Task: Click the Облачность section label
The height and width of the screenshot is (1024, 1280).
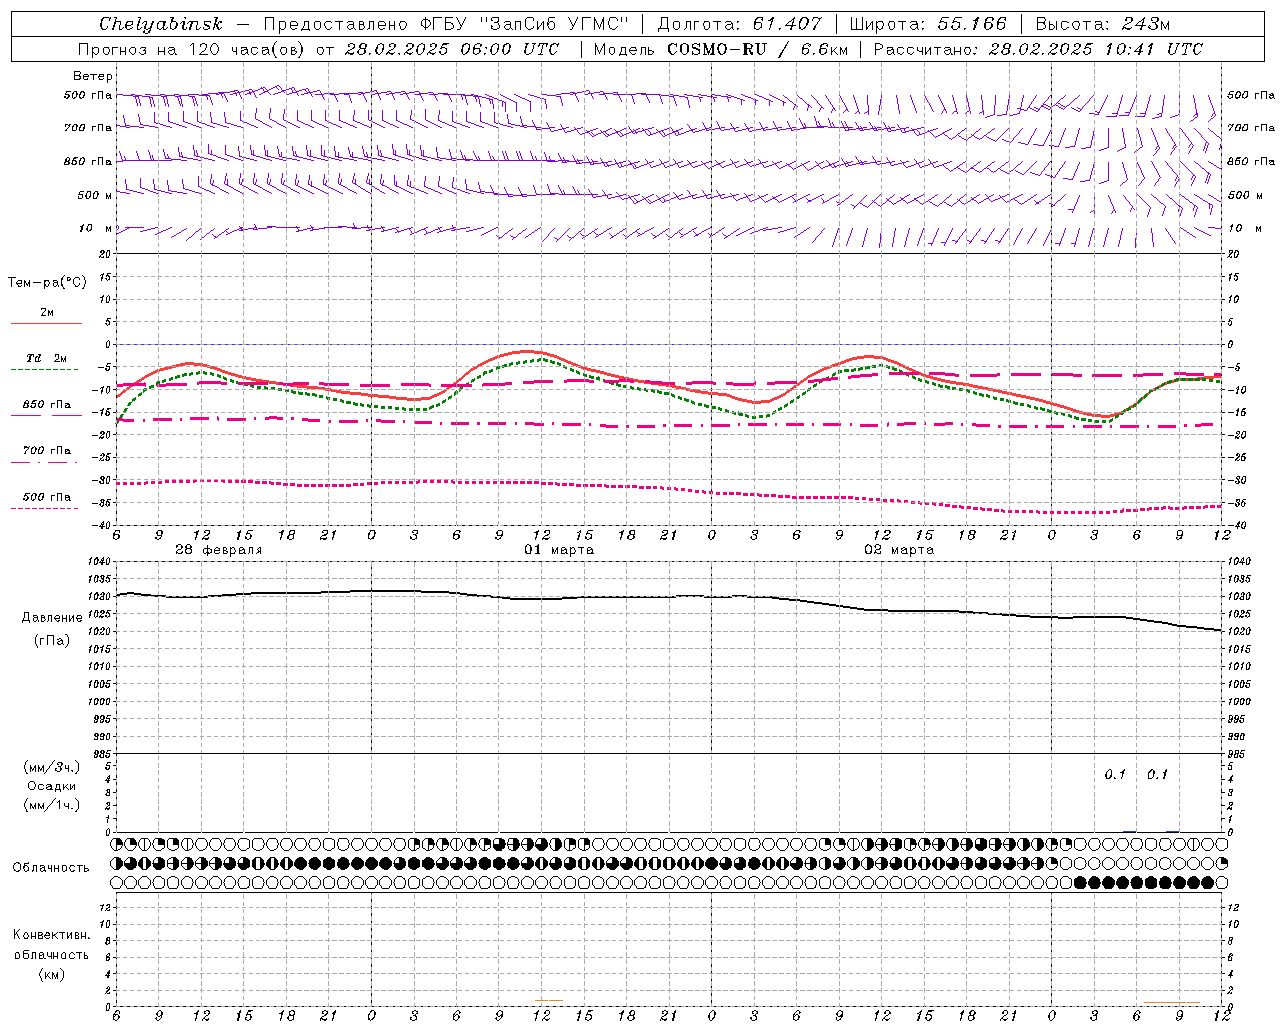Action: (x=51, y=868)
